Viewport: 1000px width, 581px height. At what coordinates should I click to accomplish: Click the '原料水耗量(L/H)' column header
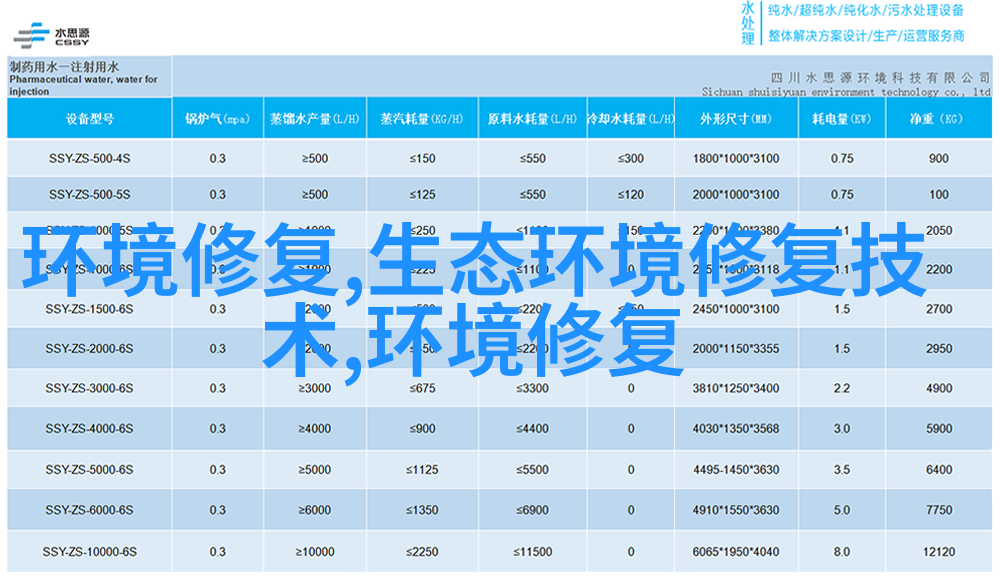pos(532,119)
